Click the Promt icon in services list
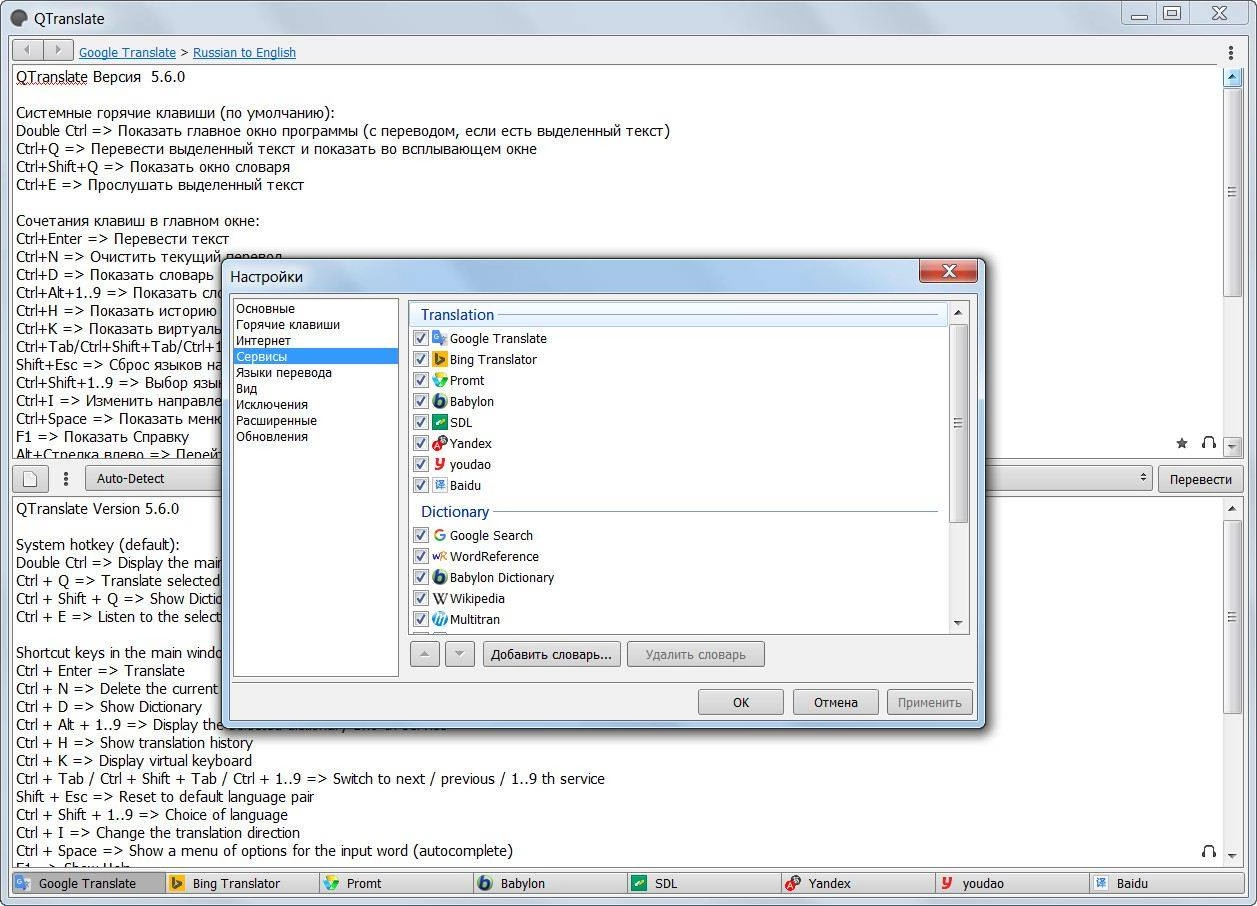The height and width of the screenshot is (906, 1257). tap(440, 380)
